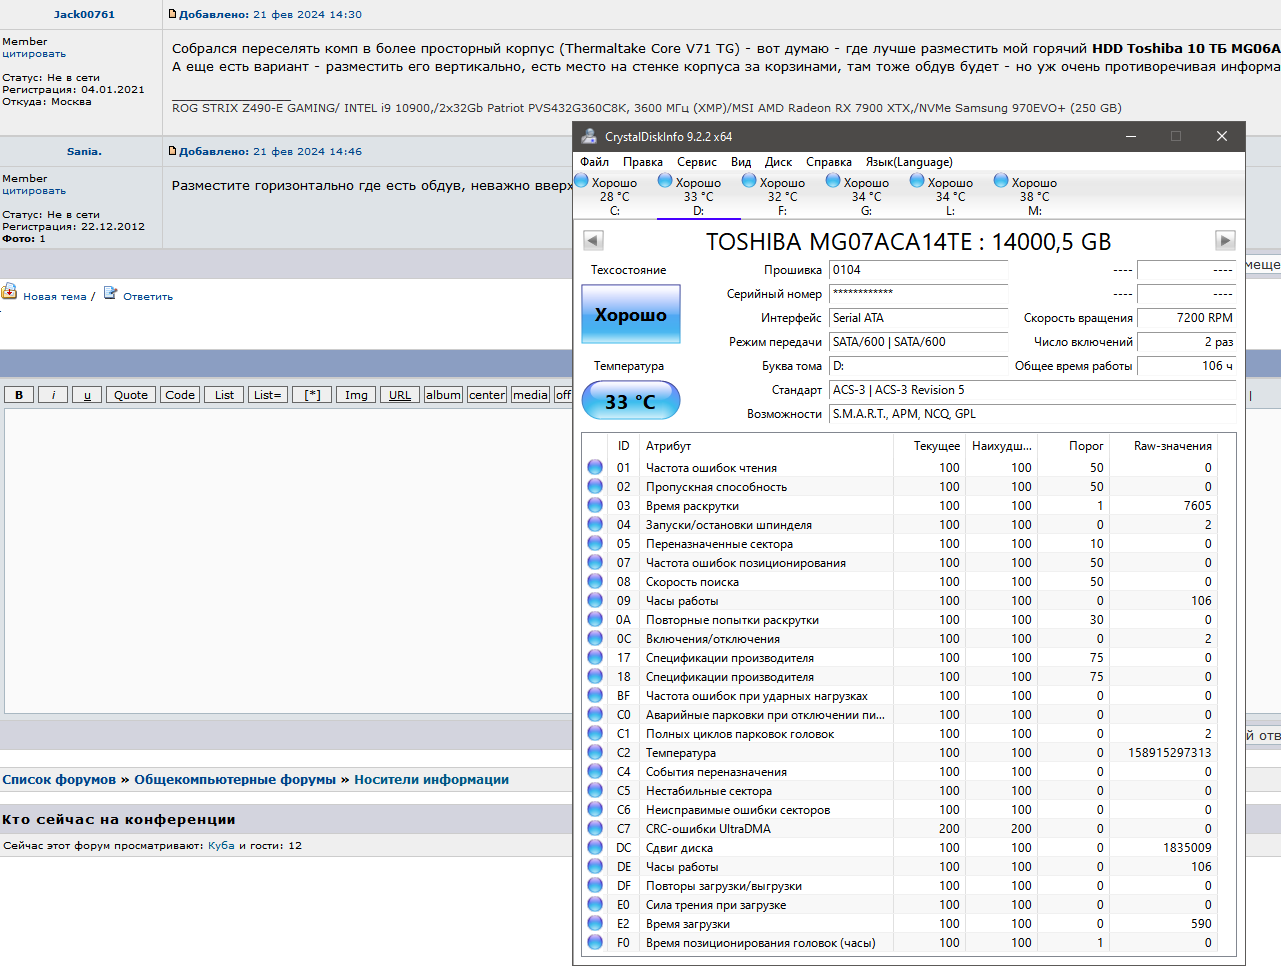Click the large Хорошо health status button
This screenshot has height=972, width=1281.
coord(631,314)
